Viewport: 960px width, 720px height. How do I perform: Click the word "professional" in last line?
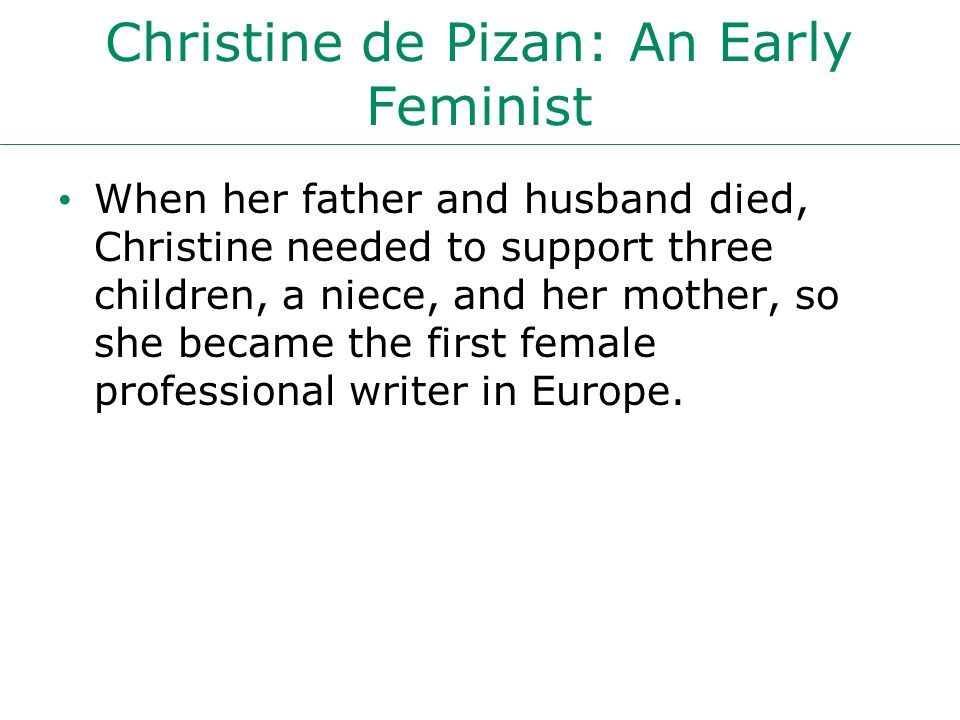(214, 394)
